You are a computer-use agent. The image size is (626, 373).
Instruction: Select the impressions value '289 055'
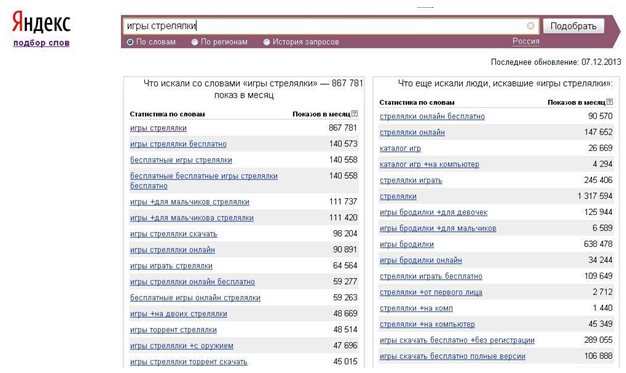tap(598, 339)
